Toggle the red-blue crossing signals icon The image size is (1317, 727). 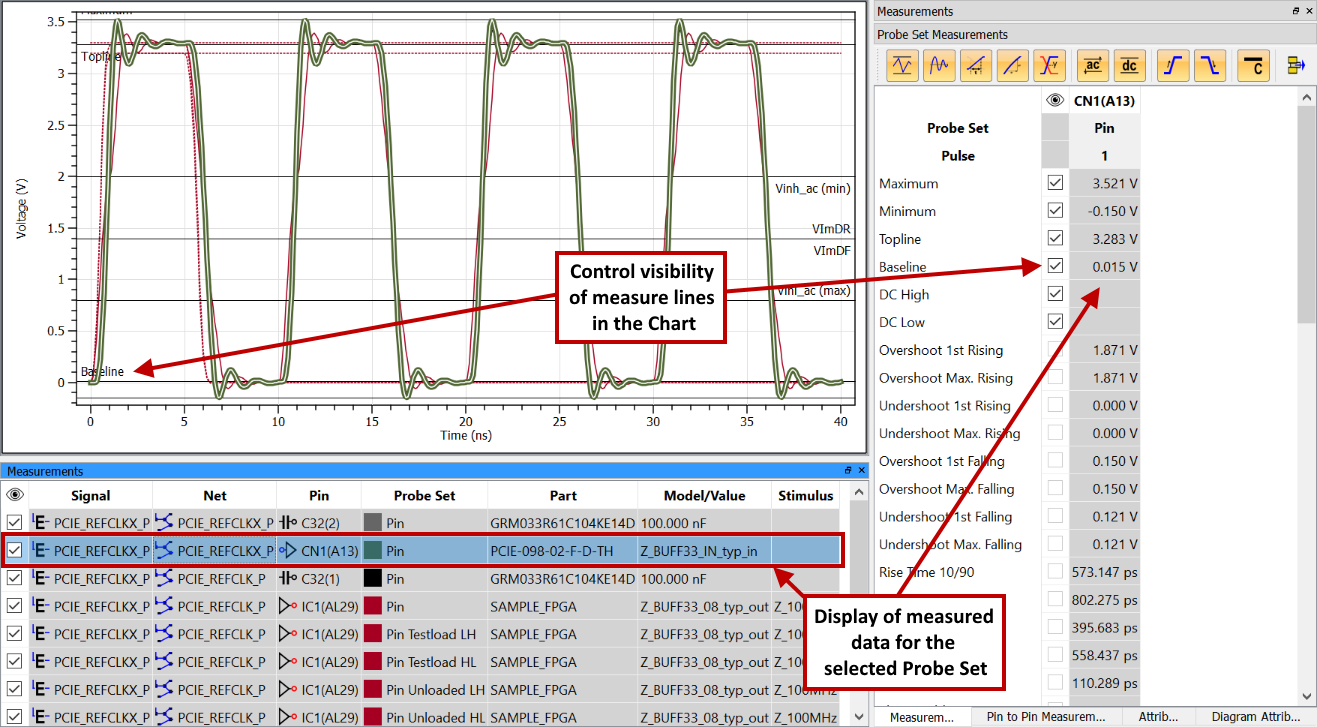tap(1049, 66)
